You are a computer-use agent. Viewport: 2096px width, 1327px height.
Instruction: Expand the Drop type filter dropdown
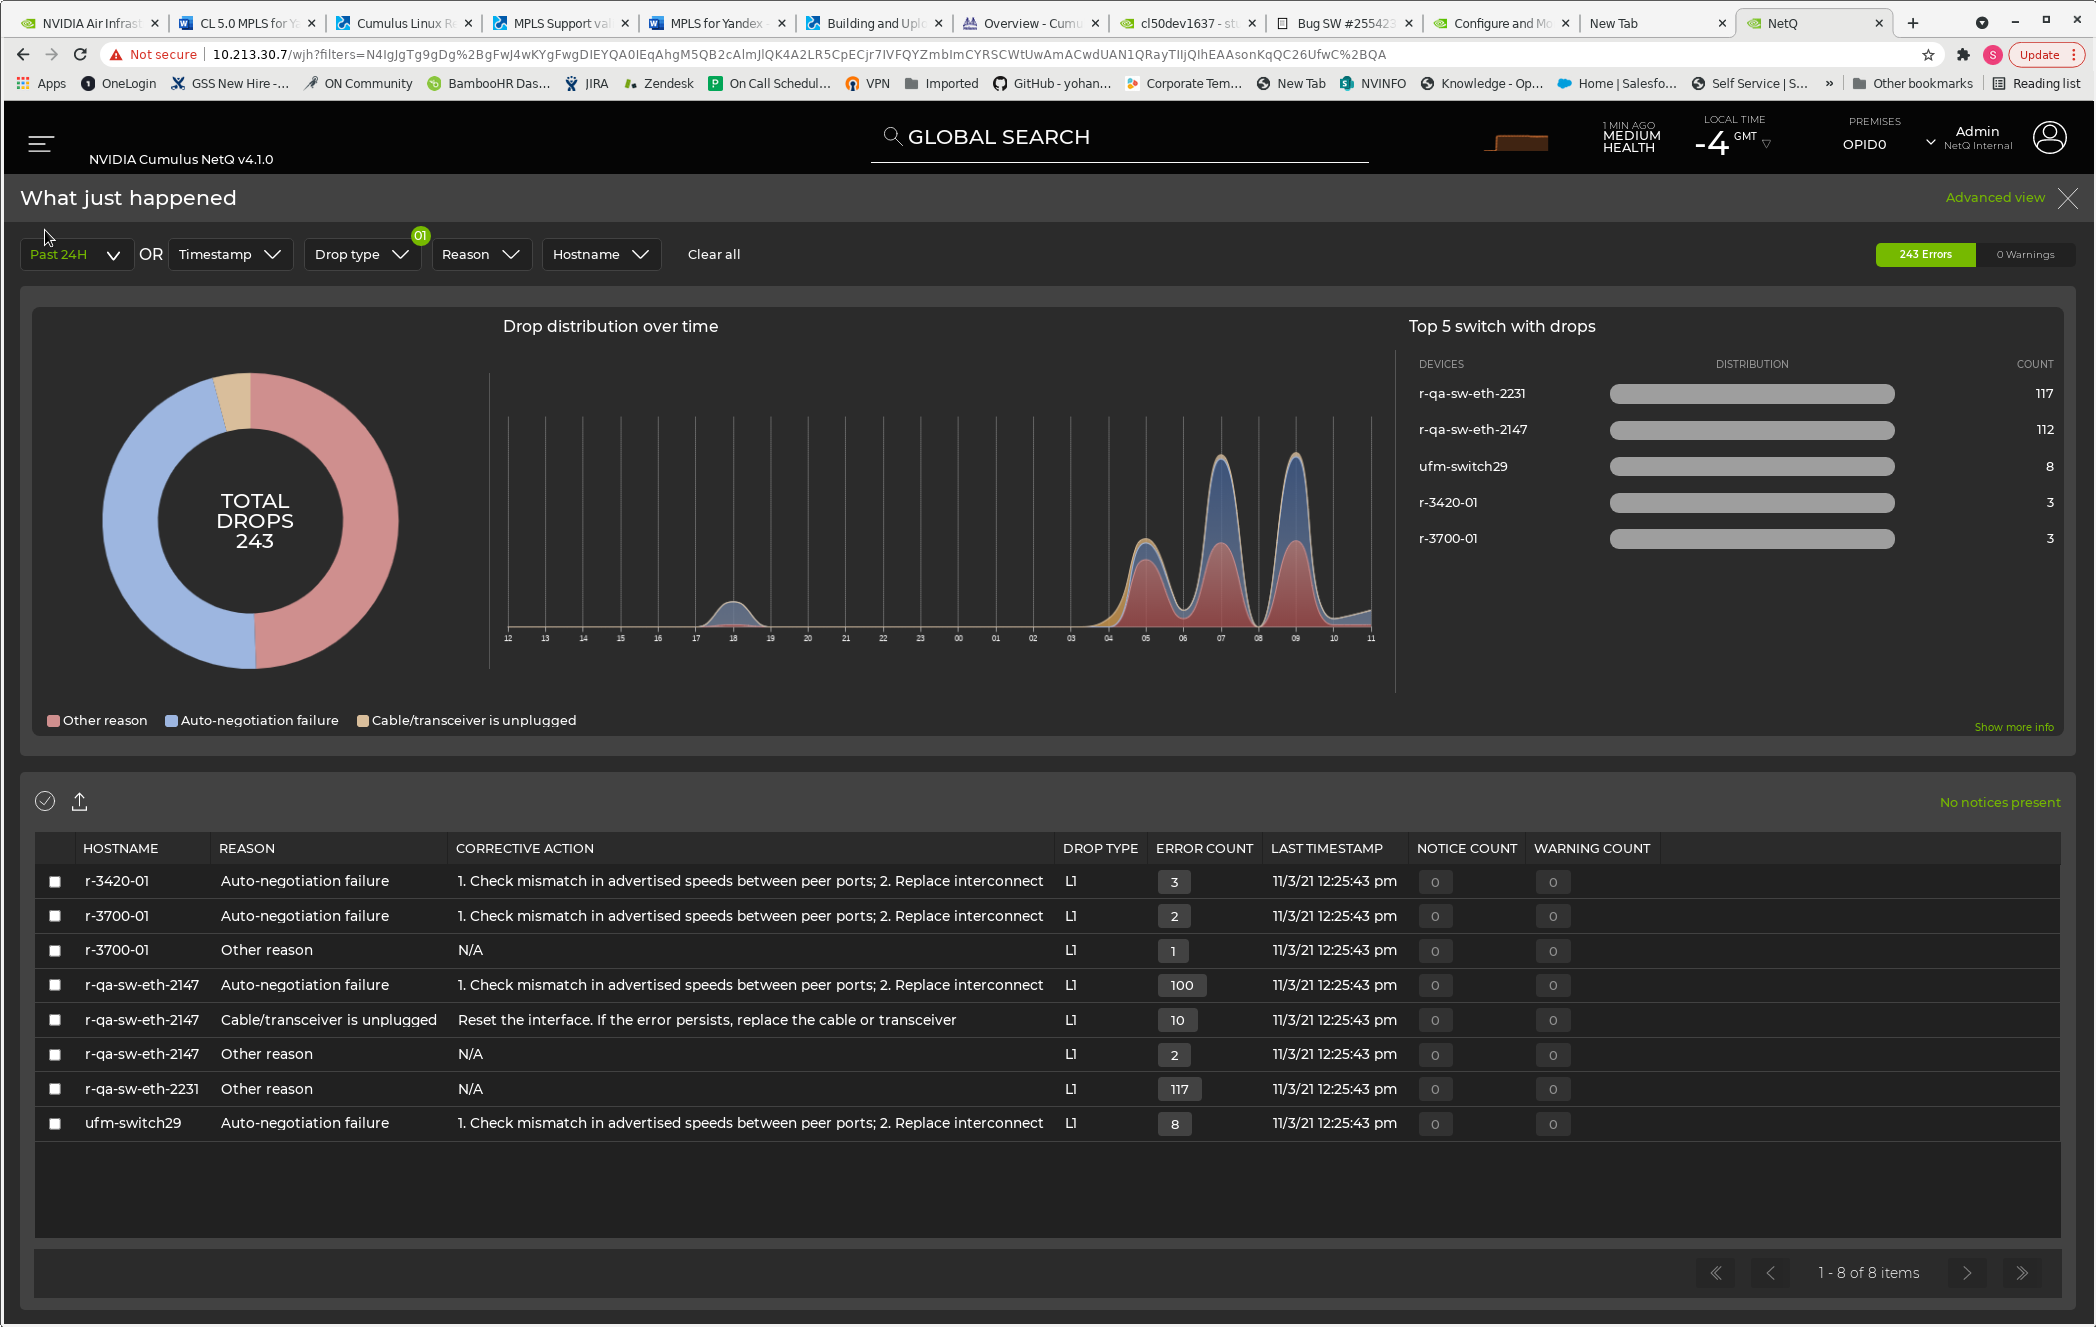click(362, 255)
